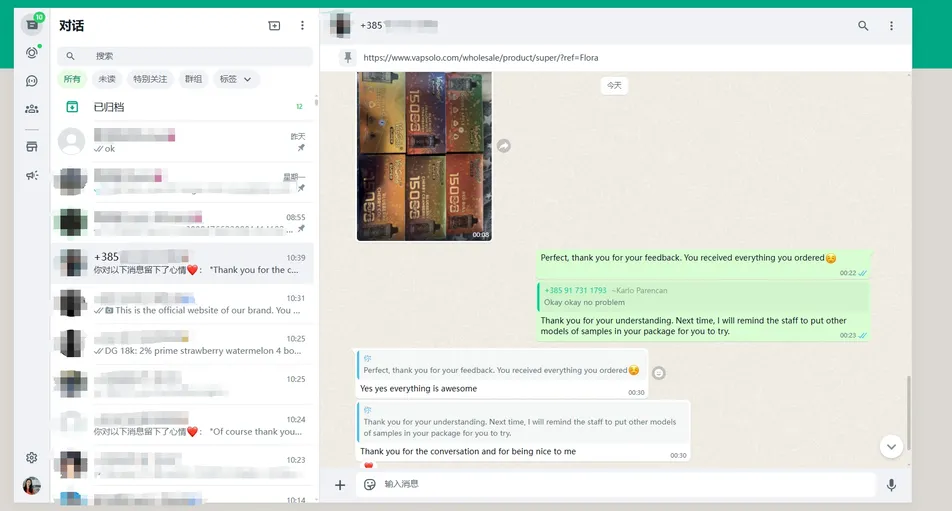
Task: Click the search box labeled 搜索
Action: coord(185,56)
